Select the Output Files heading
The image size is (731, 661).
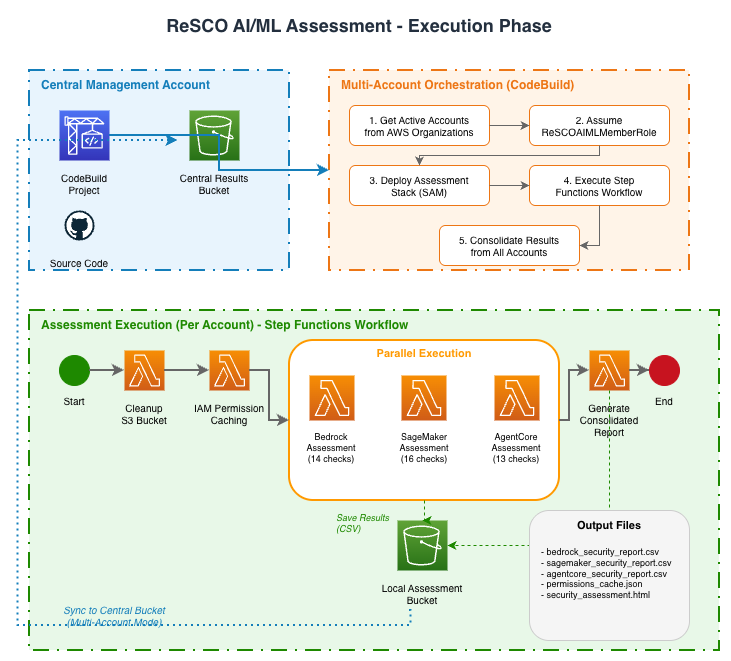pyautogui.click(x=609, y=525)
